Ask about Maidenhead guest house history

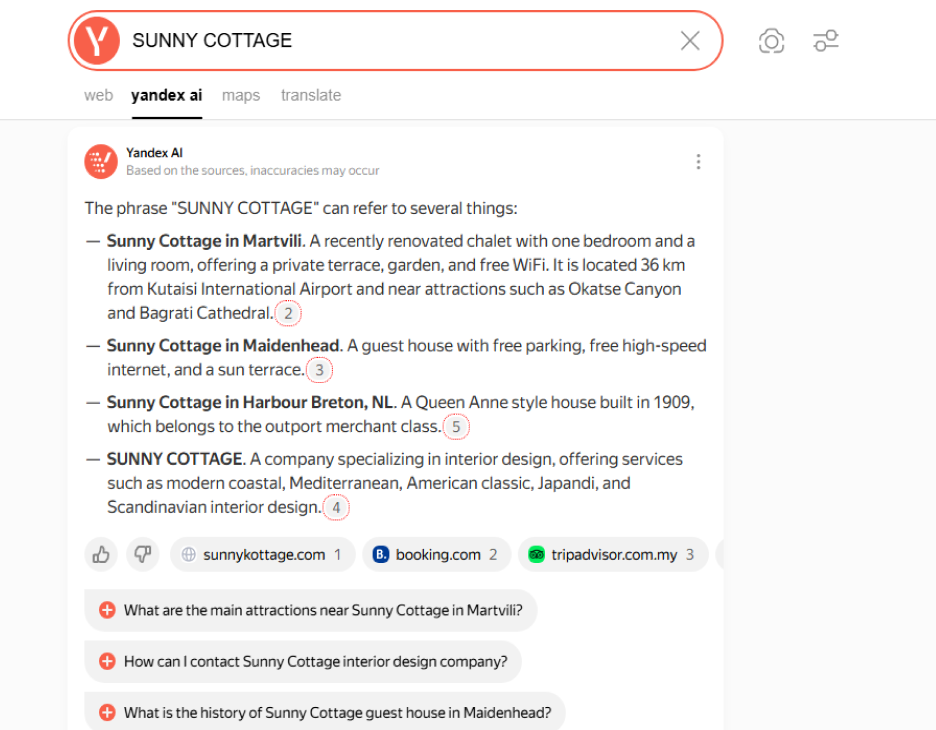[x=325, y=712]
